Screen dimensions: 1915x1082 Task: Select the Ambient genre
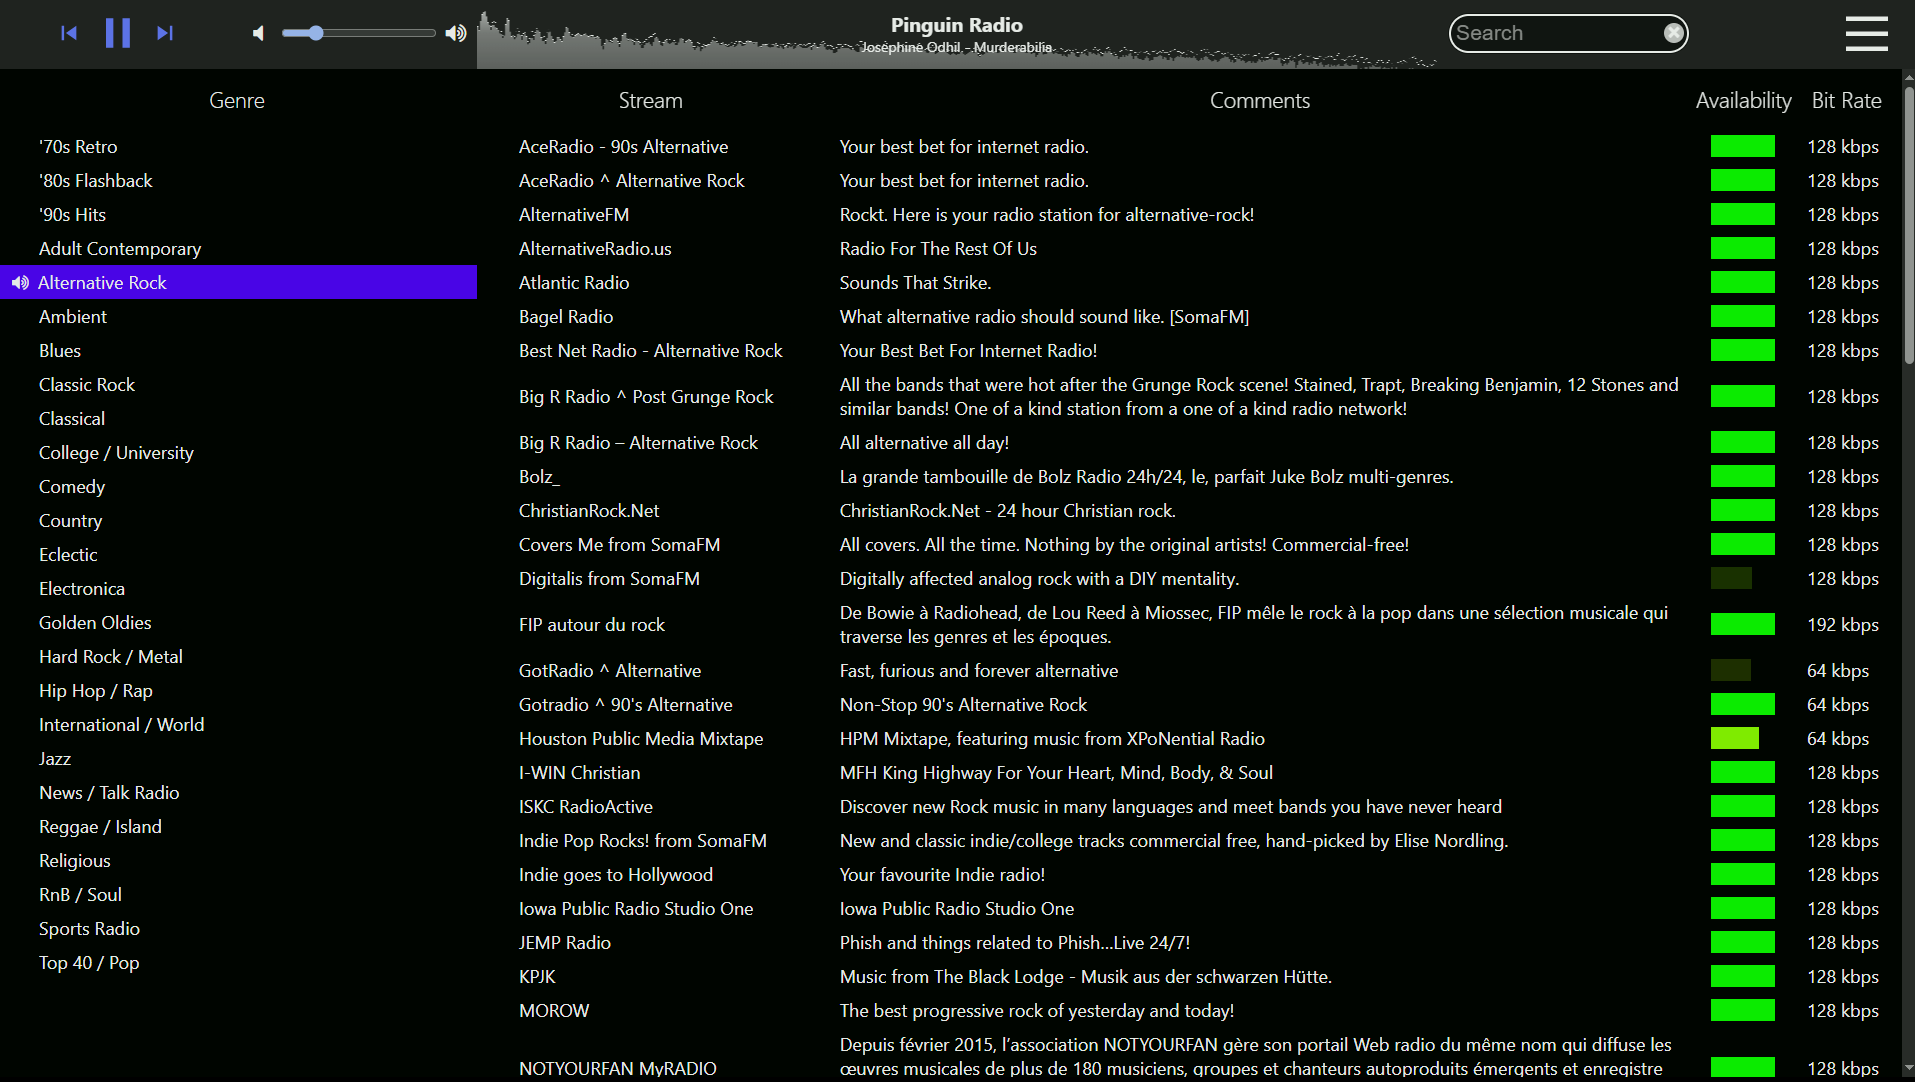pyautogui.click(x=72, y=316)
